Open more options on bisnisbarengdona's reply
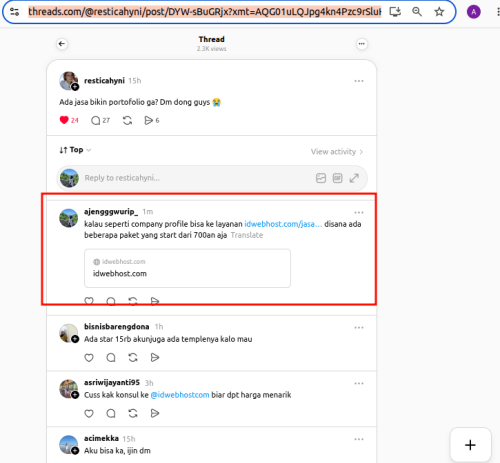500x463 pixels. point(359,328)
